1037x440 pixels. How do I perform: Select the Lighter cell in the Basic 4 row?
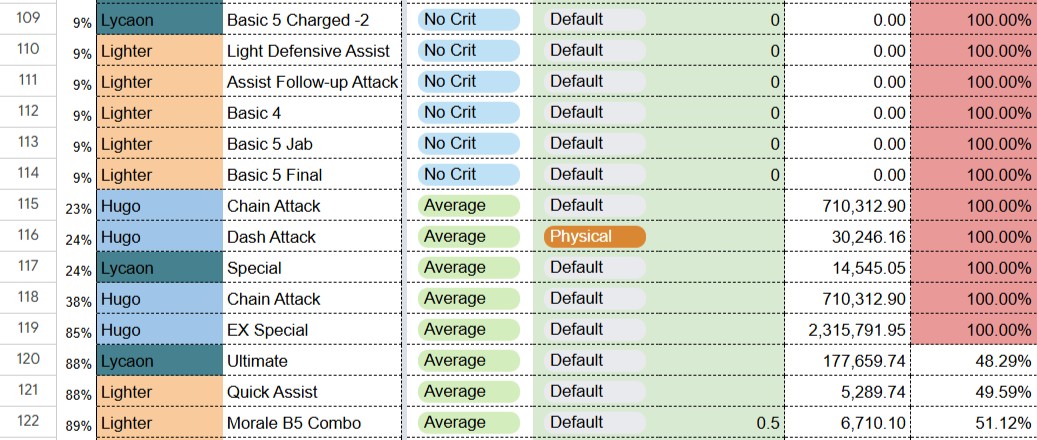coord(160,113)
